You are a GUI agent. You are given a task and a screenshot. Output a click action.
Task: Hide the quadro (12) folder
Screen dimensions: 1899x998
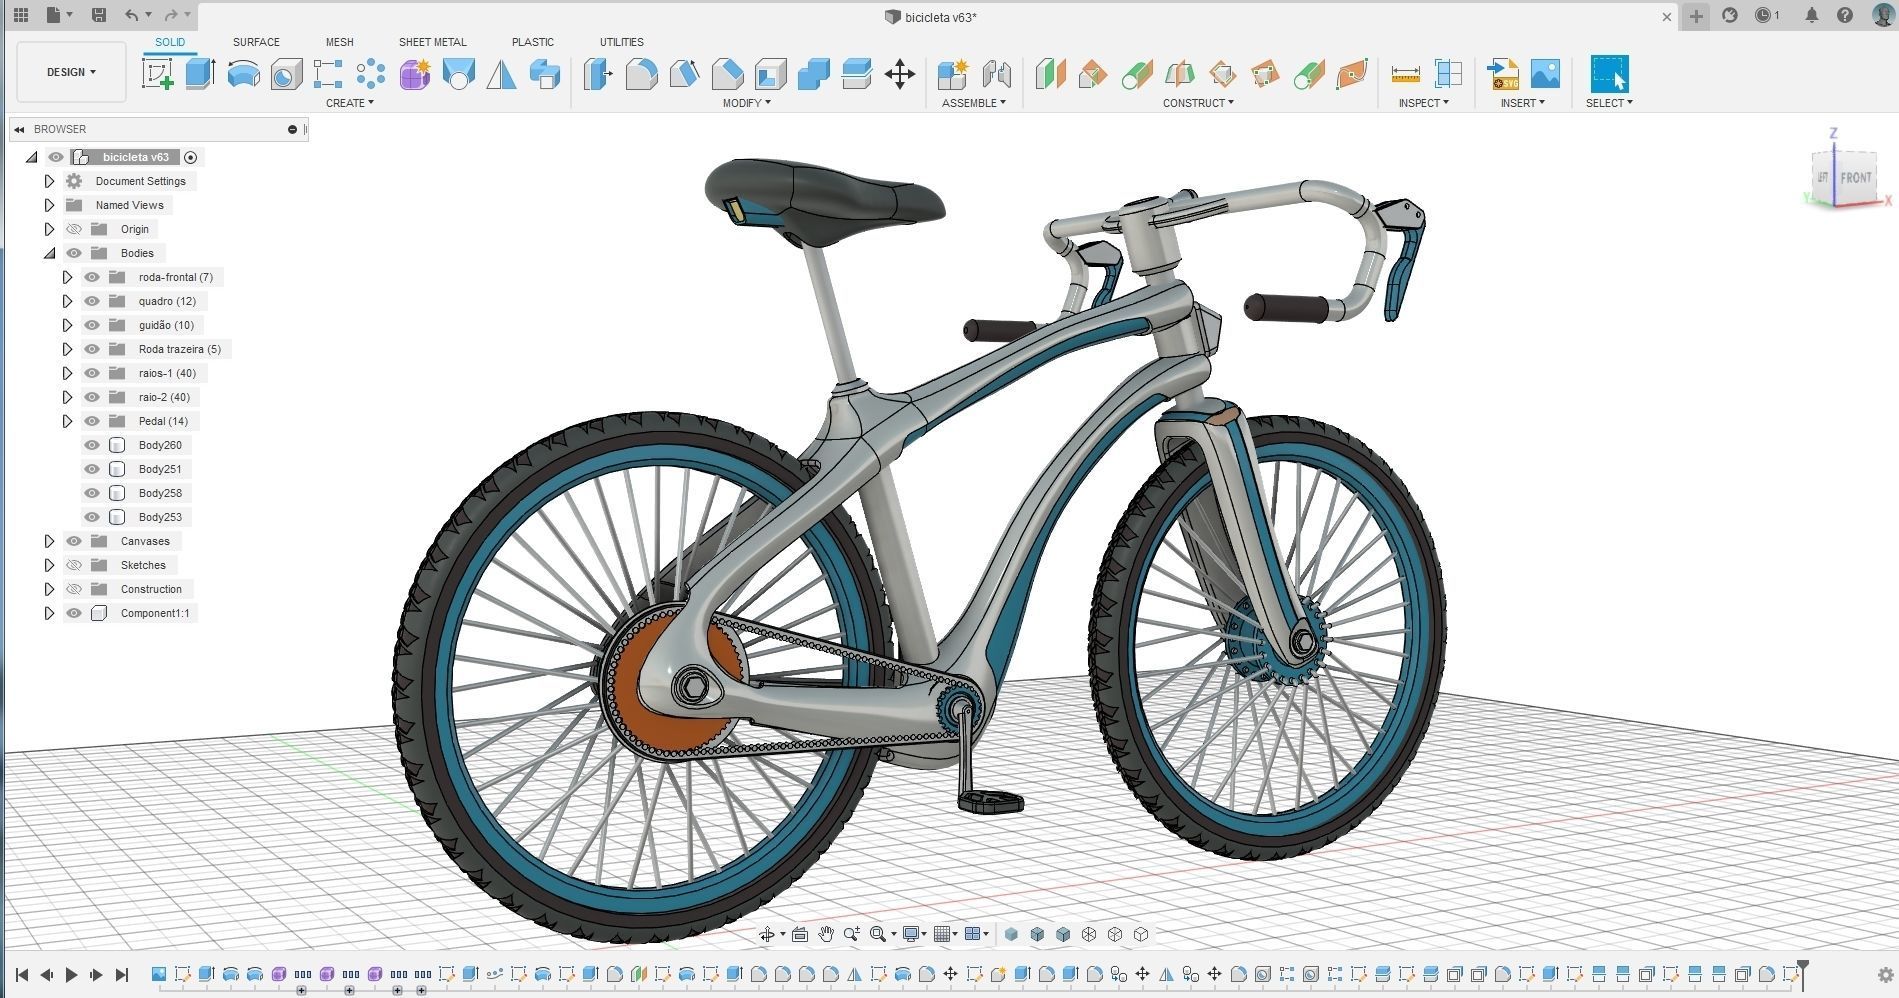92,301
